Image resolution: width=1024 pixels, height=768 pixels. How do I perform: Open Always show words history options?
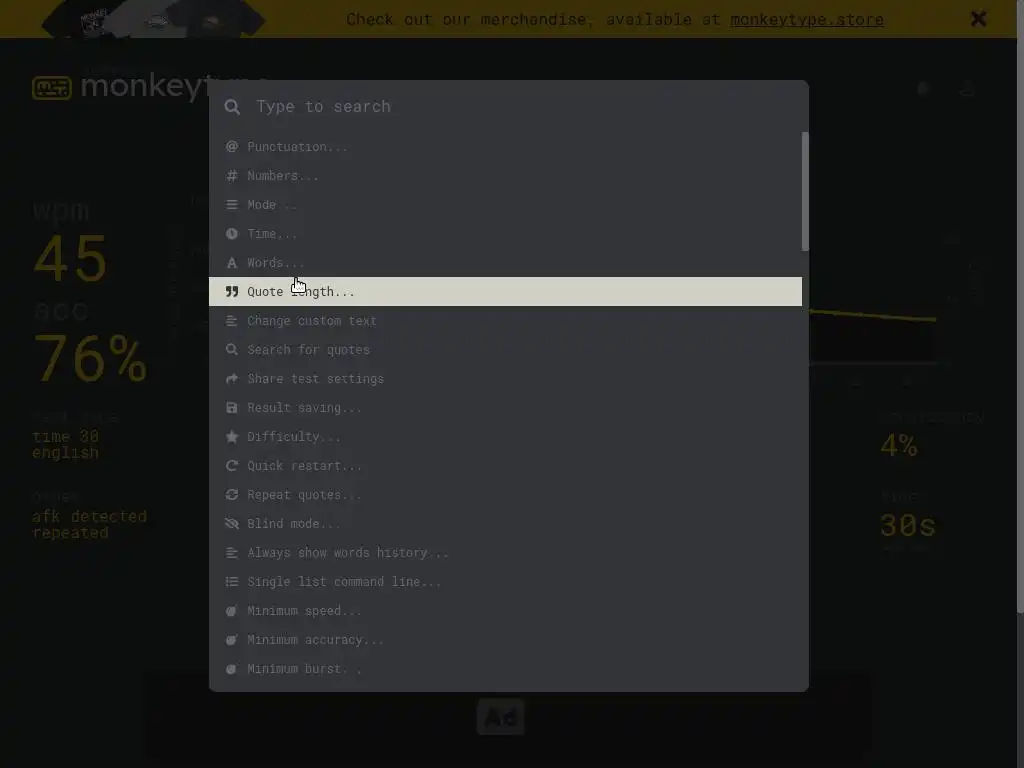point(505,552)
